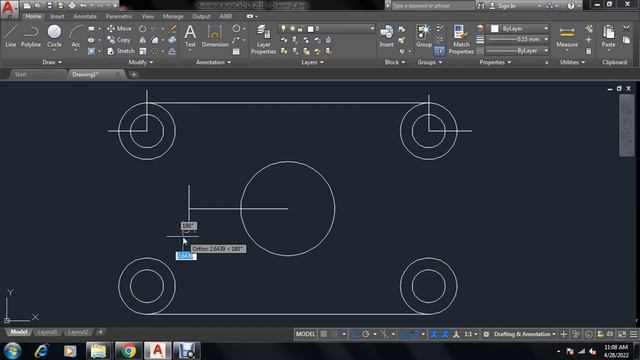Select the Line tool
The image size is (640, 360).
pos(11,36)
